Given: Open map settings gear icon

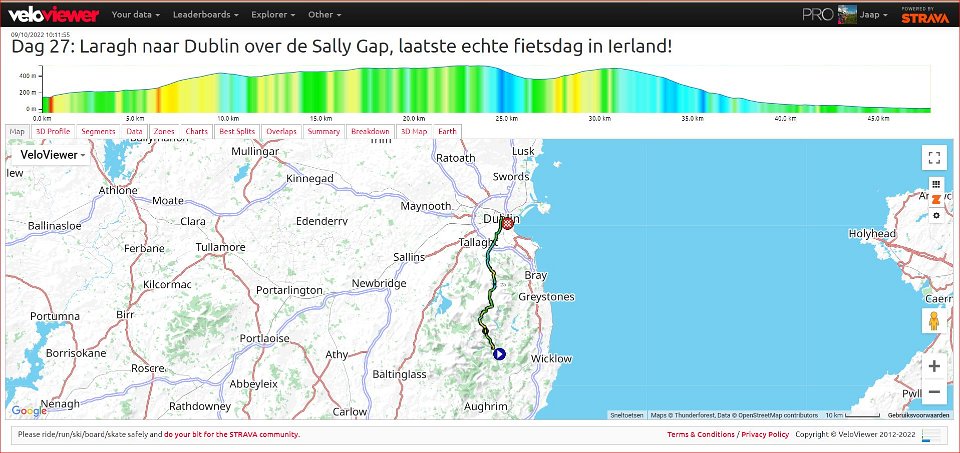Looking at the screenshot, I should point(936,215).
